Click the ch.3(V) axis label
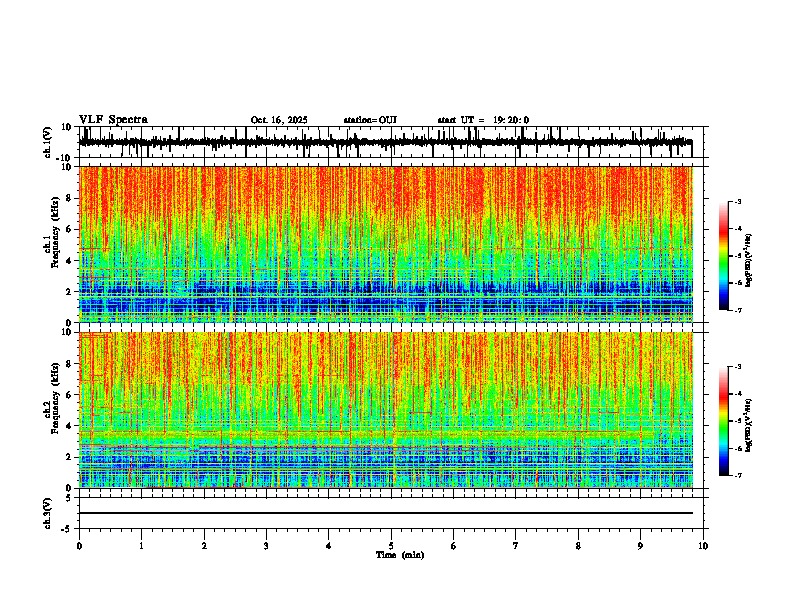Image resolution: width=792 pixels, height=612 pixels. click(x=48, y=513)
